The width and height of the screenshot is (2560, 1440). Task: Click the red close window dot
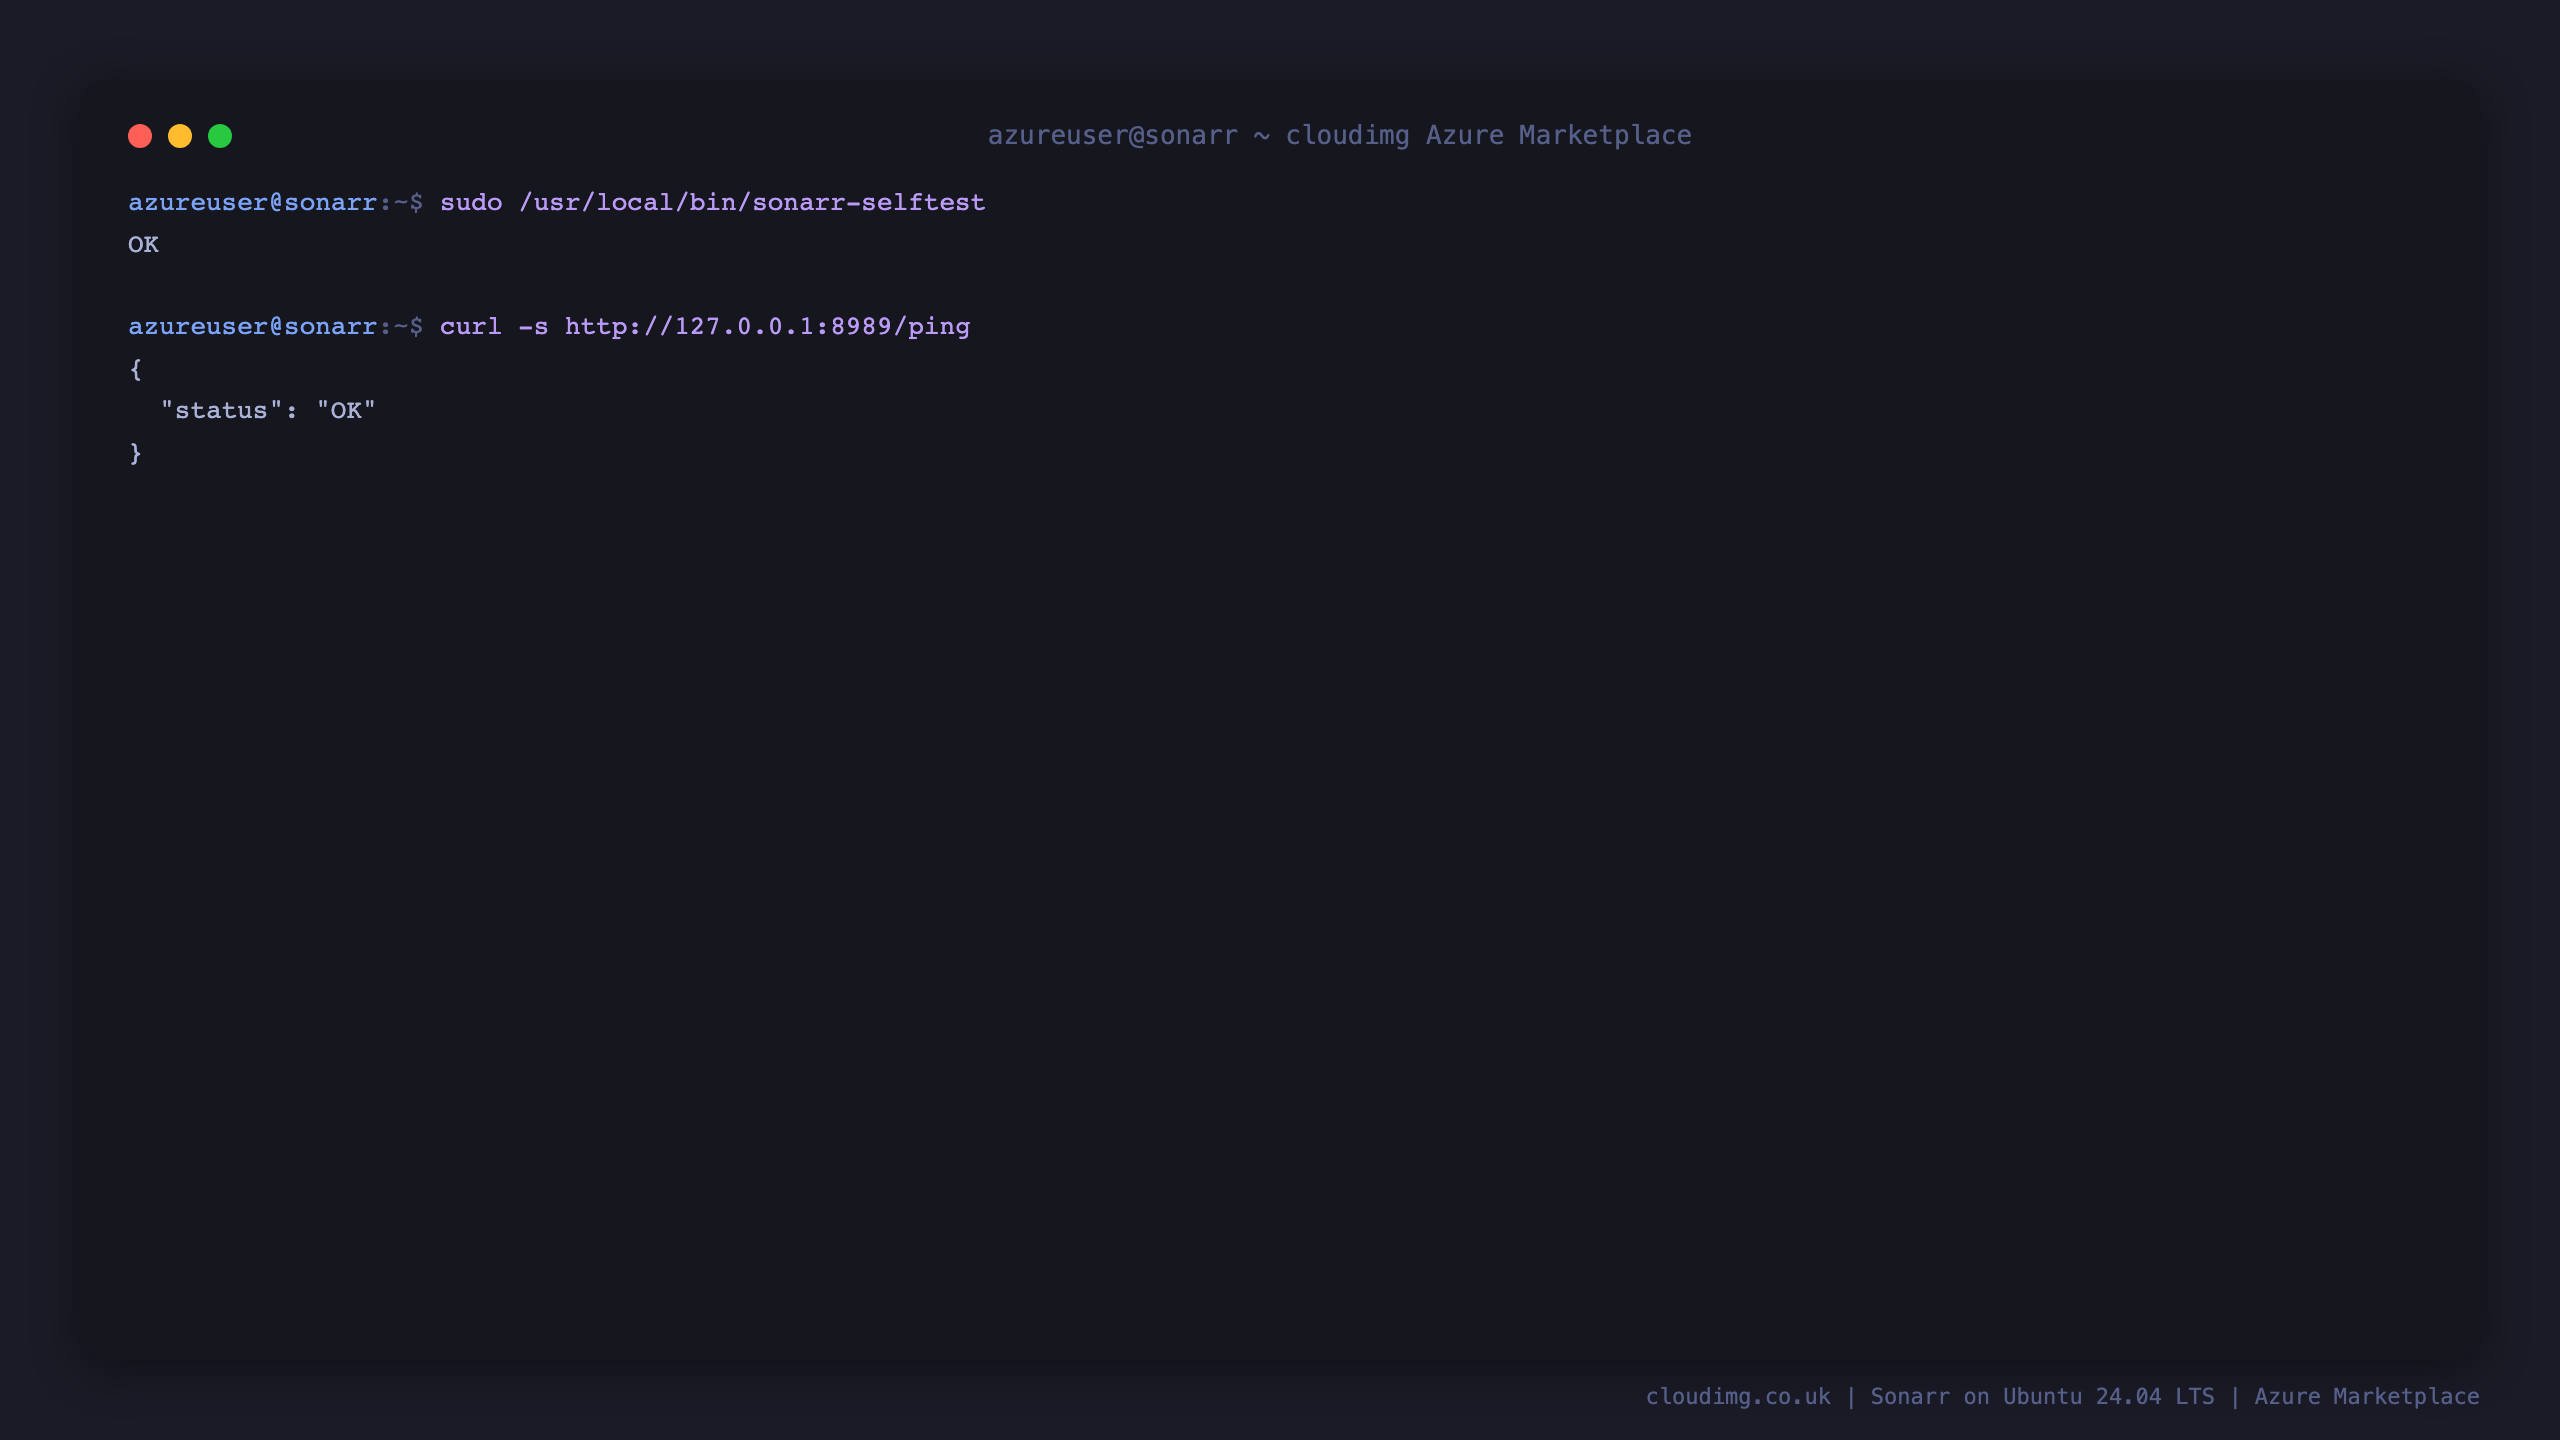(140, 136)
